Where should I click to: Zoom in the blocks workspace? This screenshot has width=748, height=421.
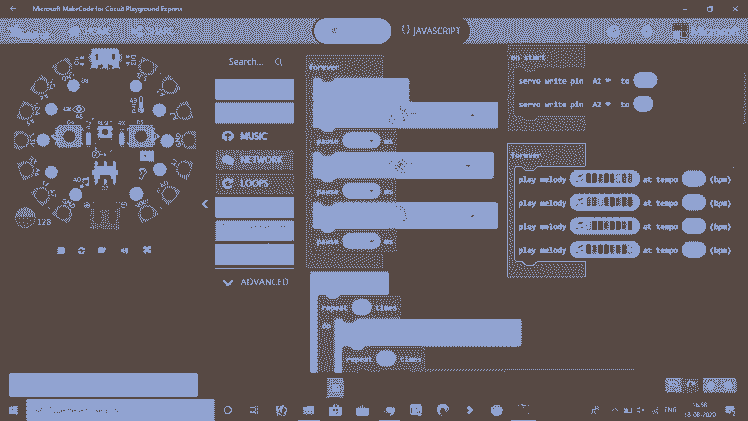pyautogui.click(x=728, y=385)
